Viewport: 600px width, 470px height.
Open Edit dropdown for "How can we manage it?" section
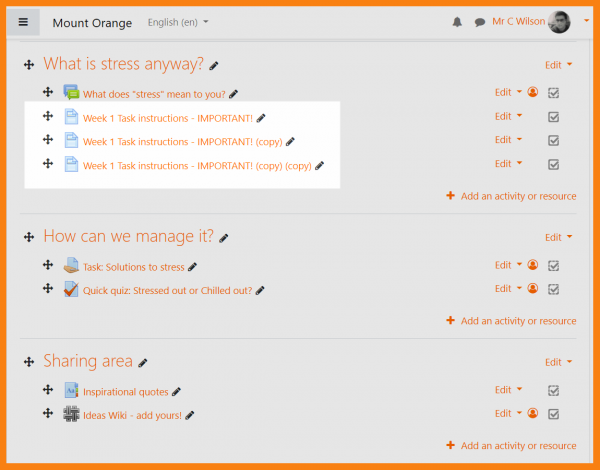558,238
